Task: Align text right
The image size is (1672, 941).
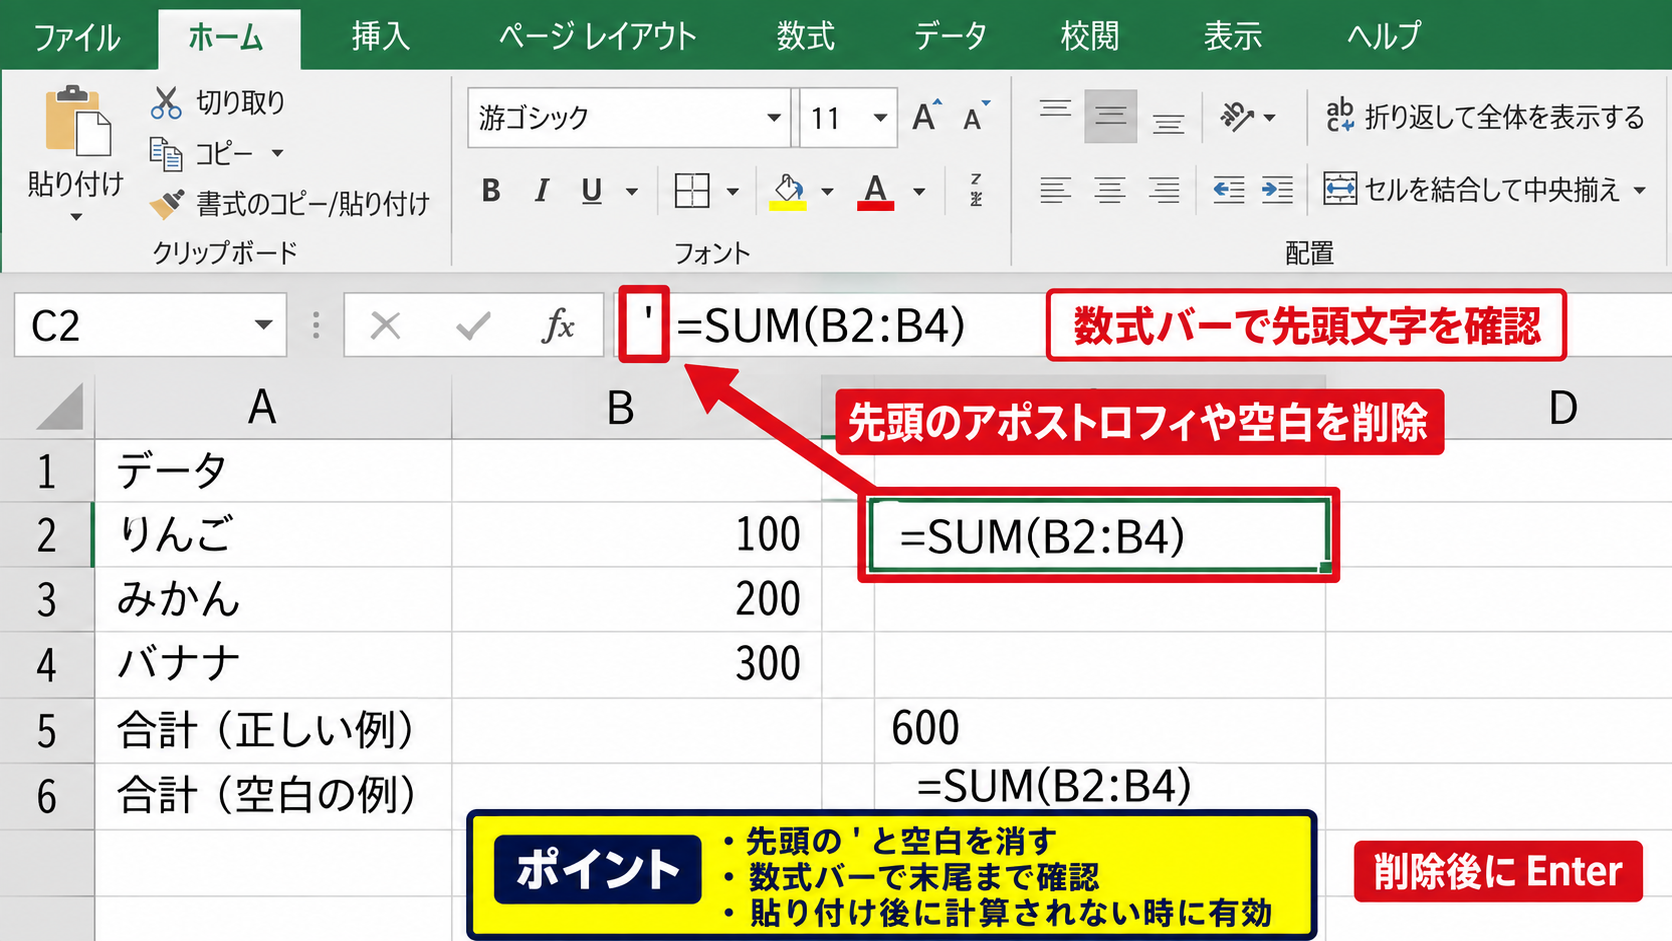Action: pyautogui.click(x=1164, y=190)
